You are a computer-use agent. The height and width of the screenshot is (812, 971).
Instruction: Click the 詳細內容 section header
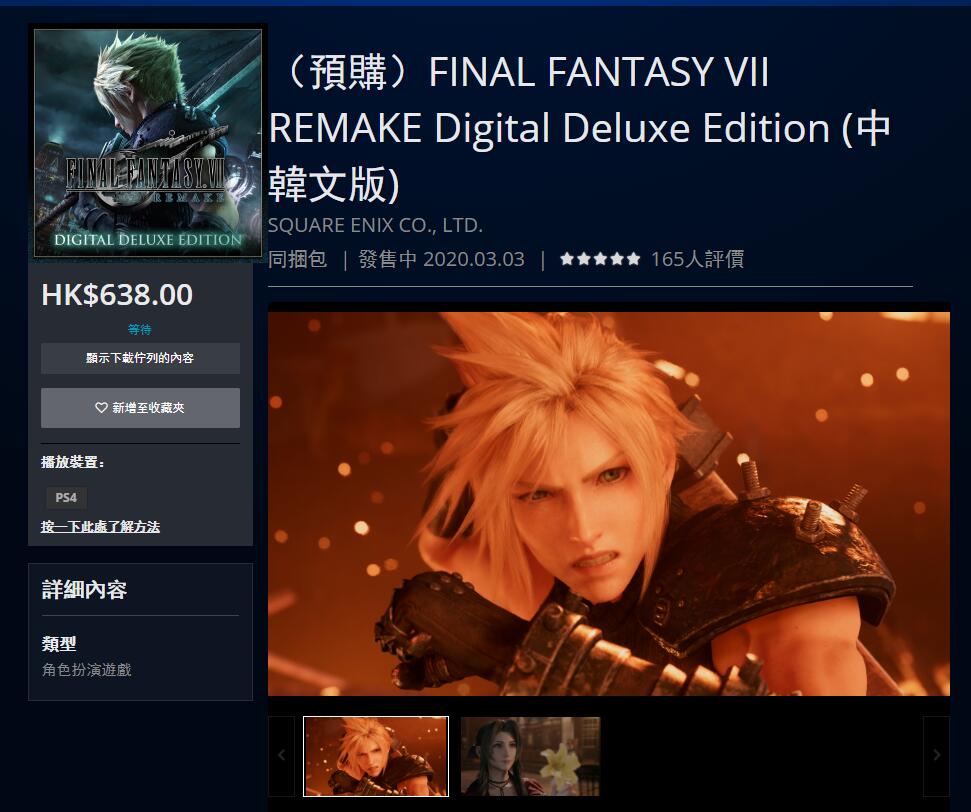click(x=84, y=590)
